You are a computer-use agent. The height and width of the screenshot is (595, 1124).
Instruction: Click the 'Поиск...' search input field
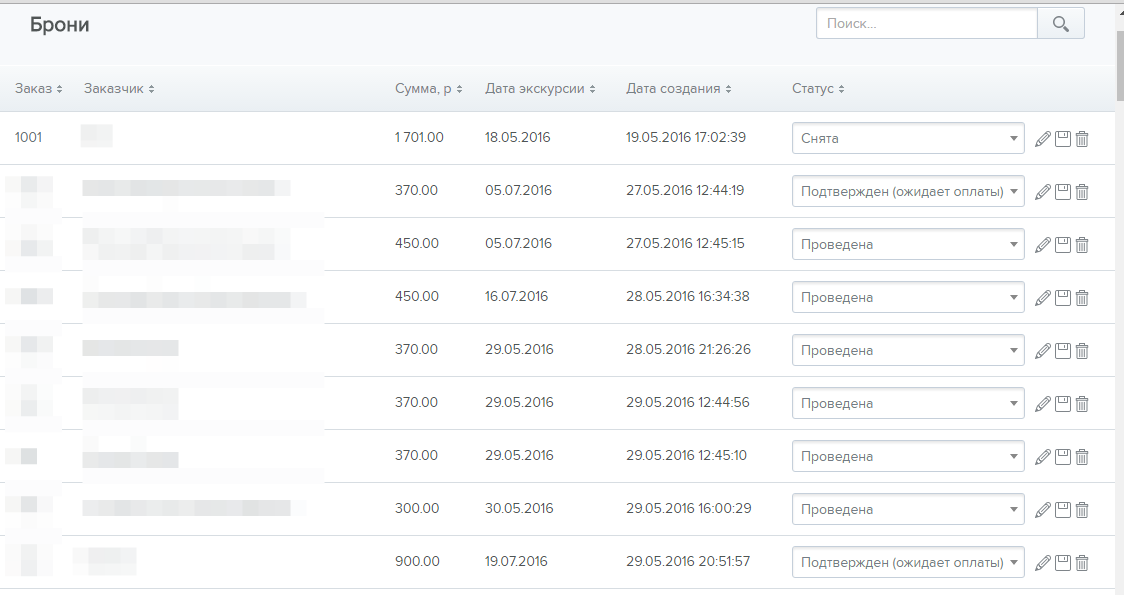coord(926,23)
